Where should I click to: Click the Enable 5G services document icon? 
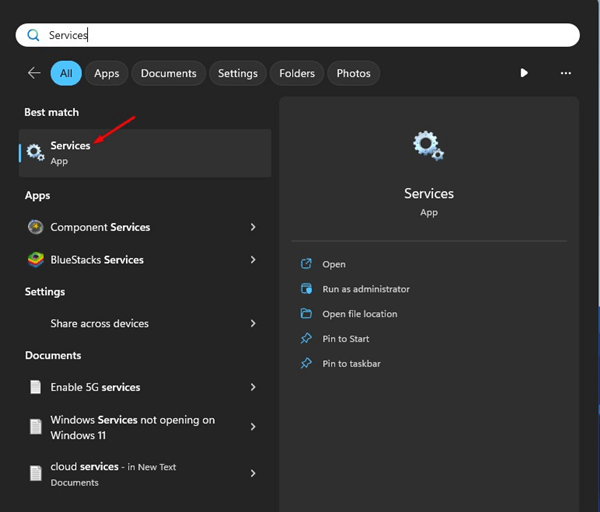[35, 387]
